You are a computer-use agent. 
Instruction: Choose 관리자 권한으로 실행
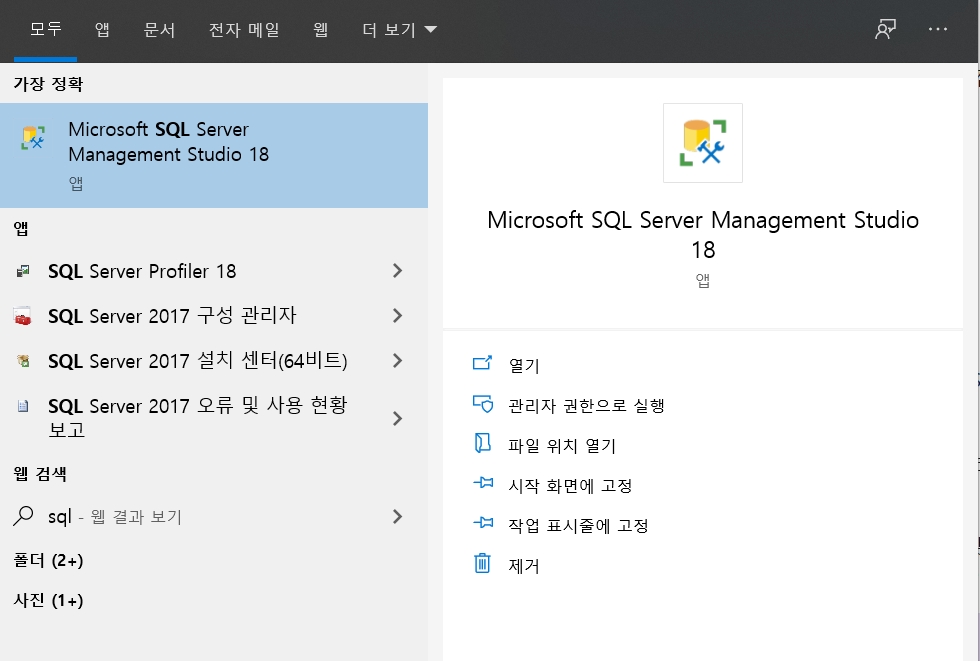tap(586, 405)
